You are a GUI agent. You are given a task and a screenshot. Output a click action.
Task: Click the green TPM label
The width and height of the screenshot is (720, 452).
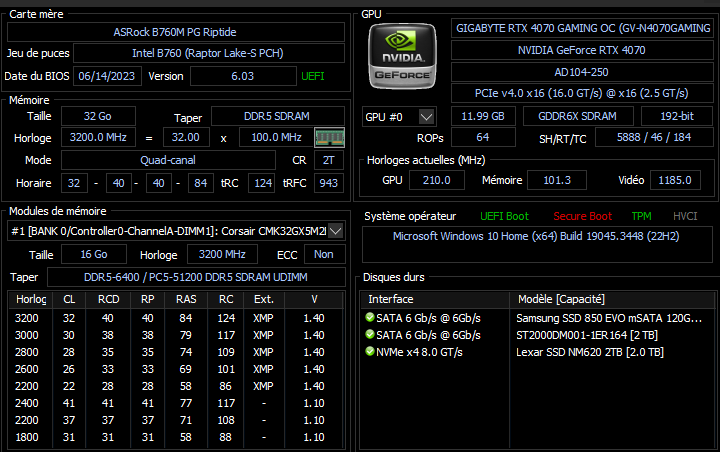pyautogui.click(x=641, y=216)
